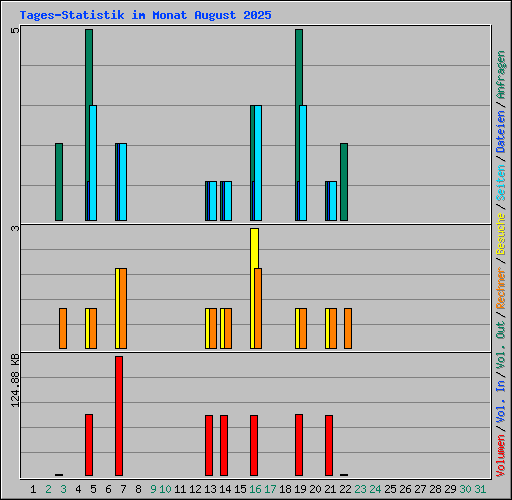Click the title 'Tages-Statistik im Monat August 2025'
This screenshot has width=512, height=500.
click(145, 15)
